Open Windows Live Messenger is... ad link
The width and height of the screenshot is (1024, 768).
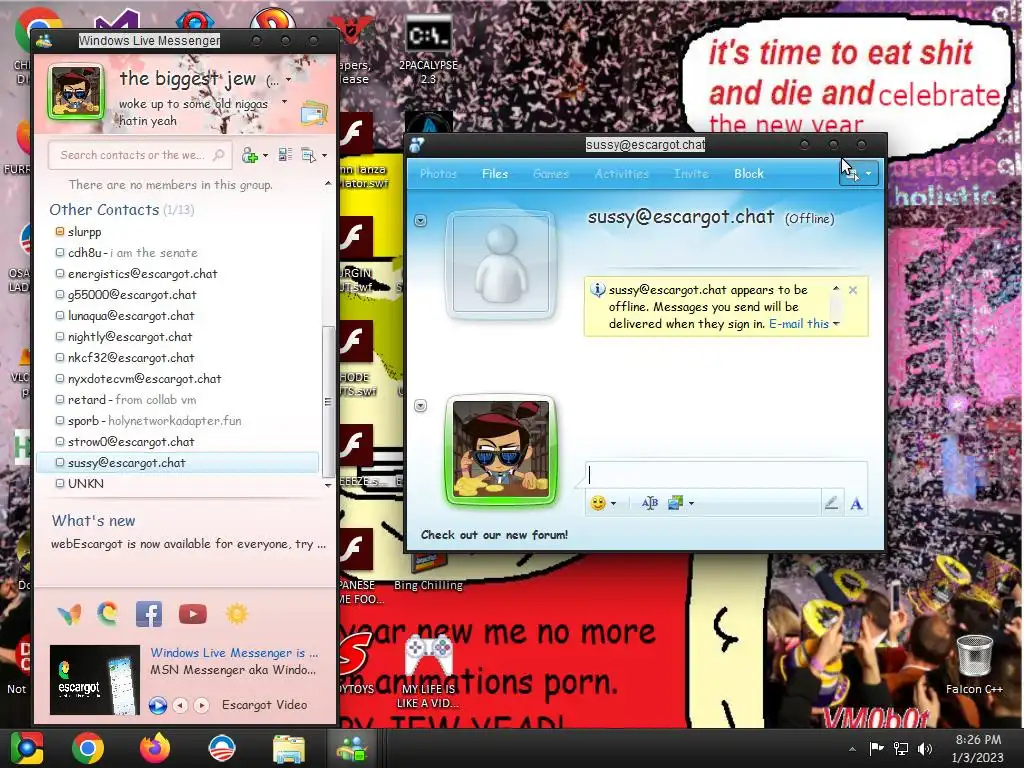(234, 652)
